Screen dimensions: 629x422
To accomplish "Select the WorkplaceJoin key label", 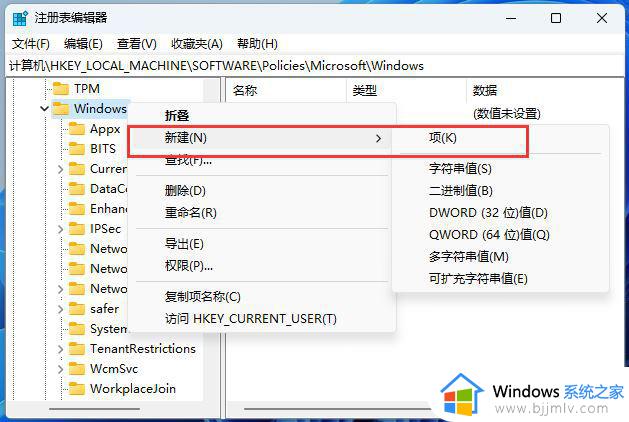I will [x=133, y=389].
